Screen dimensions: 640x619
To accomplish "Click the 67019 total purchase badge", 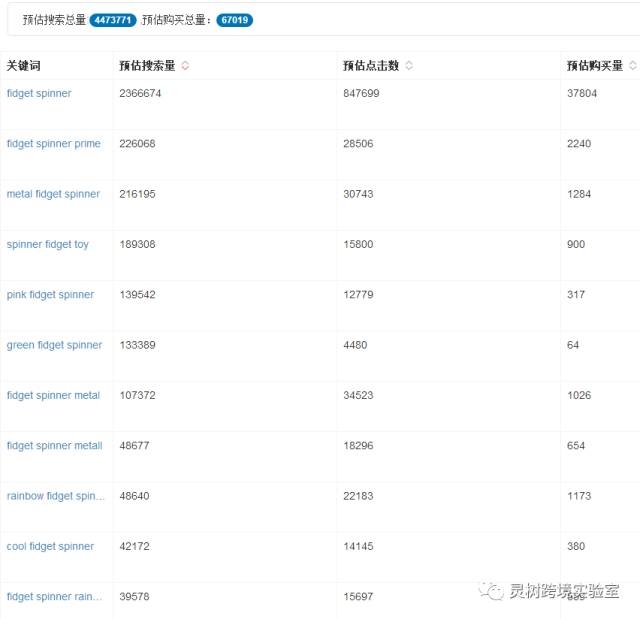I will pos(235,20).
